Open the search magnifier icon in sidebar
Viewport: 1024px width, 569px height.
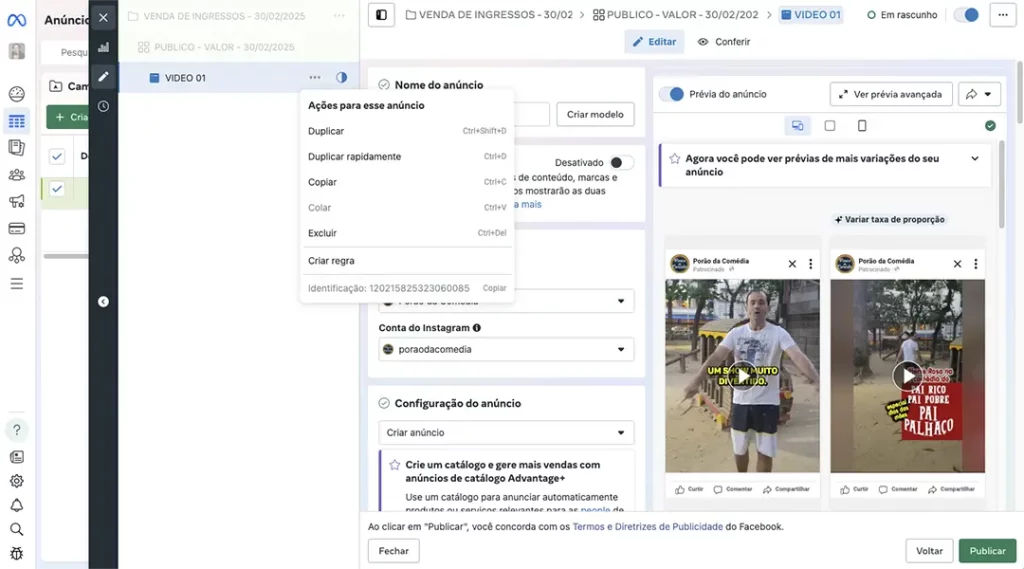tap(16, 529)
